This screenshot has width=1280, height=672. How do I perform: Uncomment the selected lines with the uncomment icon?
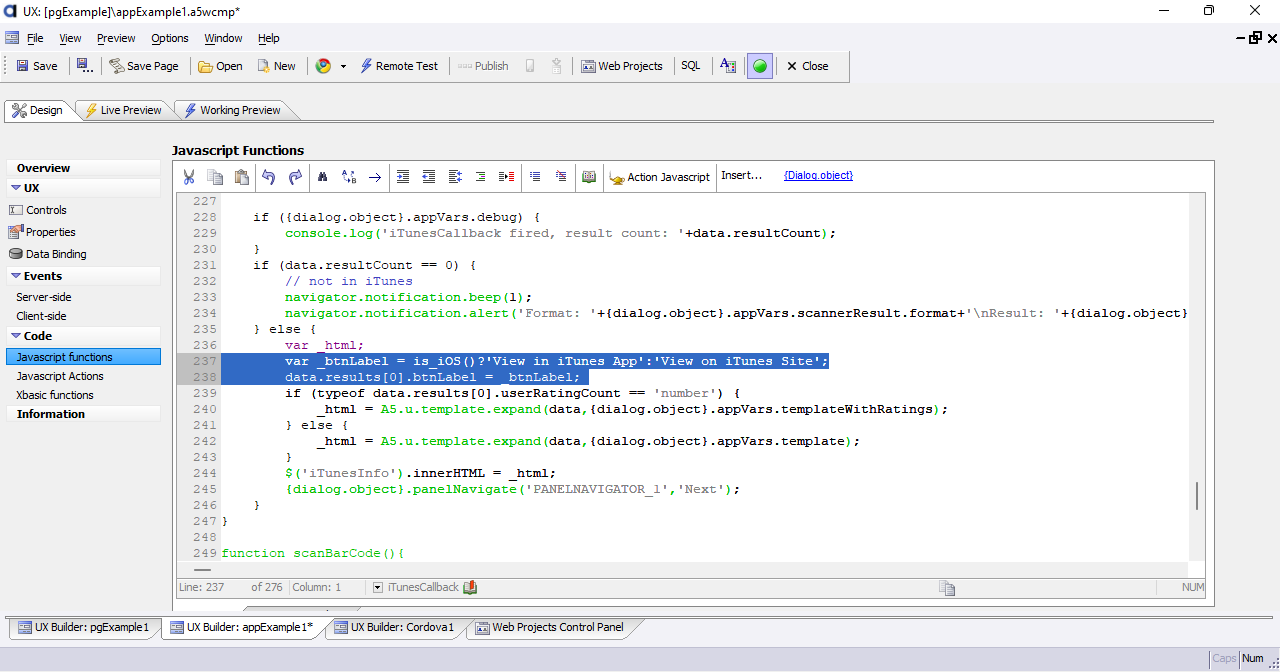click(561, 177)
